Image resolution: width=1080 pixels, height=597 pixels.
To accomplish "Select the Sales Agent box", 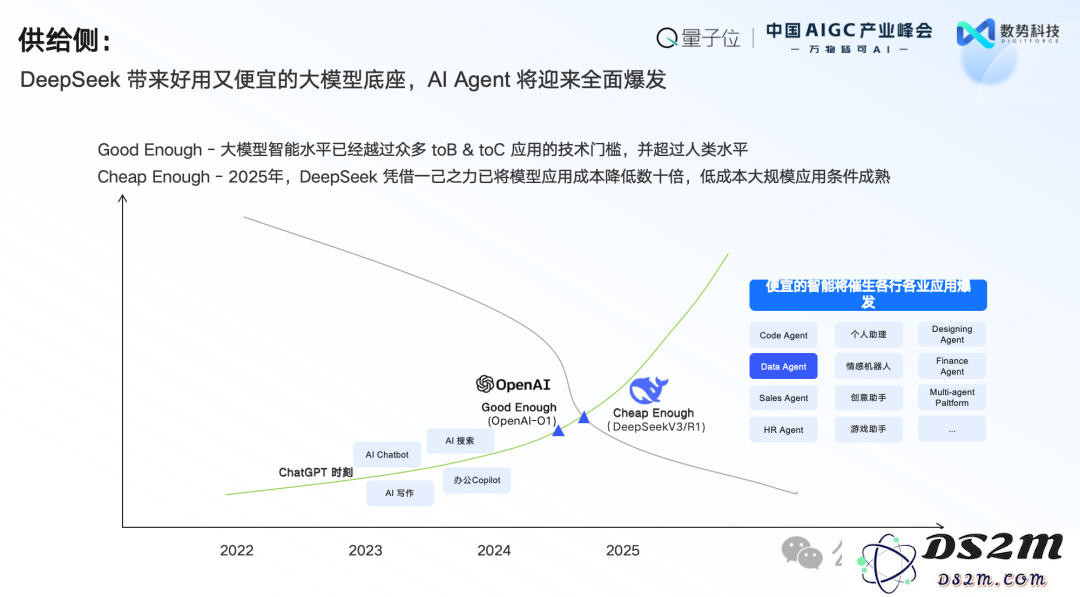I will click(784, 398).
